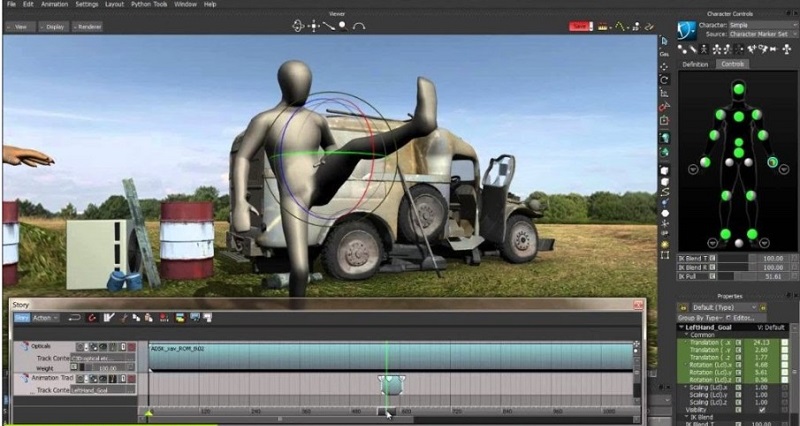
Task: Open the Animation menu
Action: pyautogui.click(x=55, y=4)
